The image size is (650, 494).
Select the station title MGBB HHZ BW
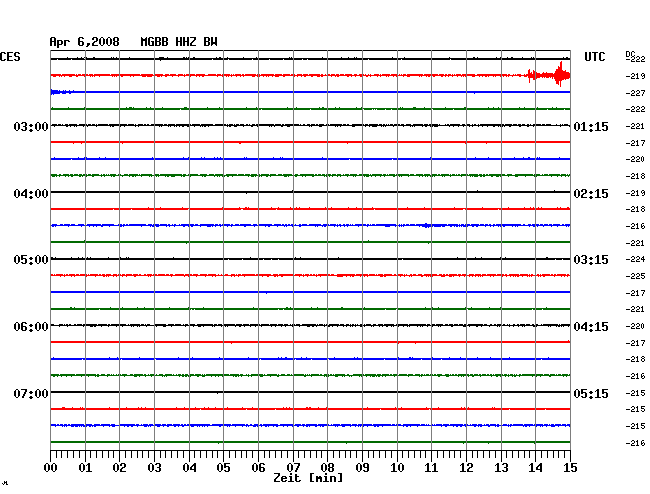pos(179,42)
